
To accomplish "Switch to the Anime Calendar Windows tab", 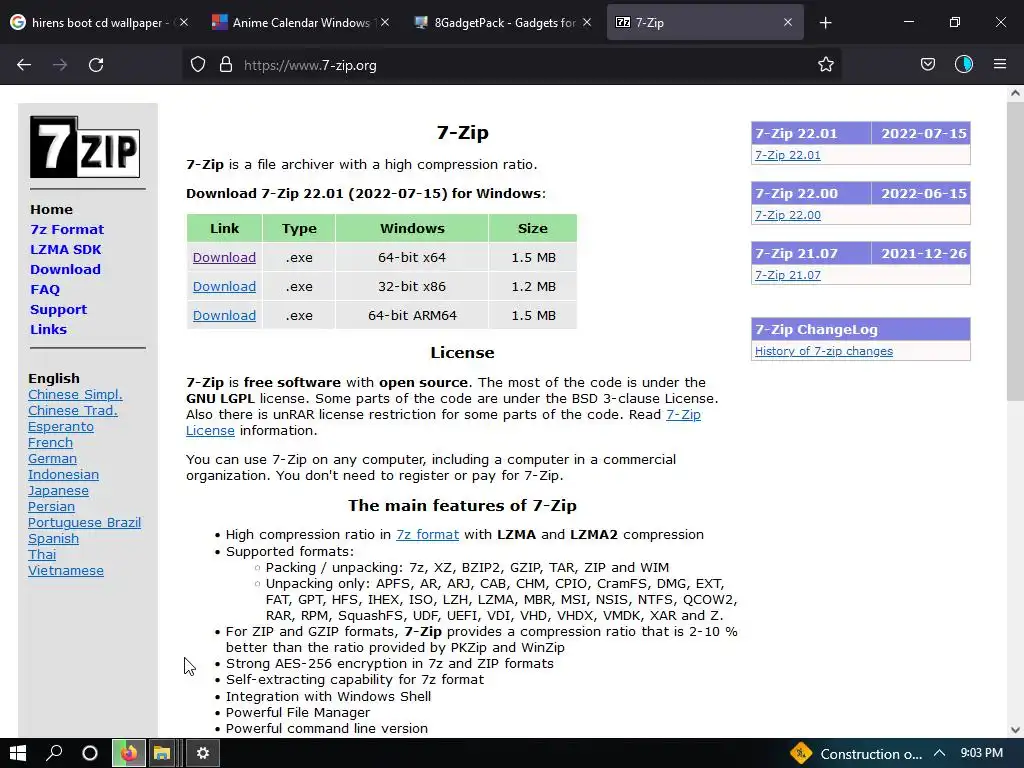I will tap(300, 22).
